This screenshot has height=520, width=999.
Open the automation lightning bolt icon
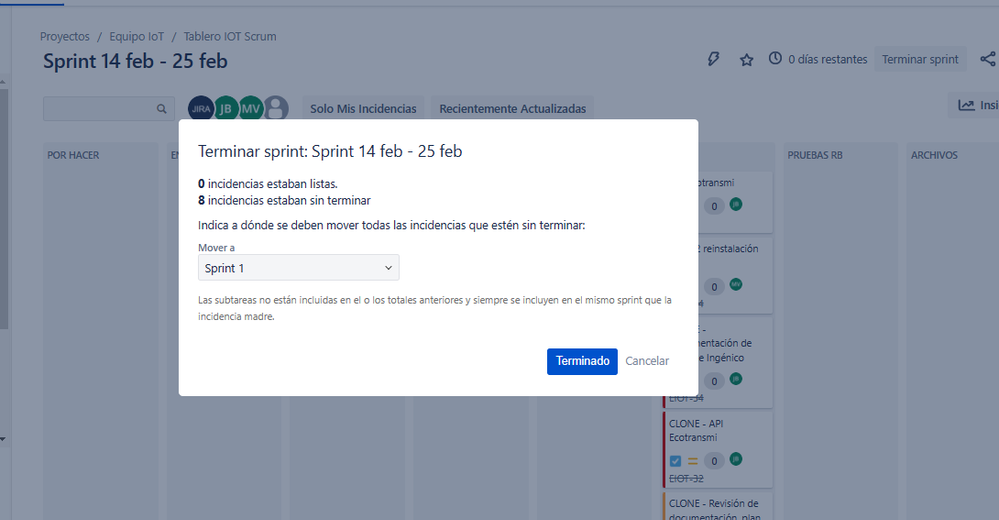[714, 59]
